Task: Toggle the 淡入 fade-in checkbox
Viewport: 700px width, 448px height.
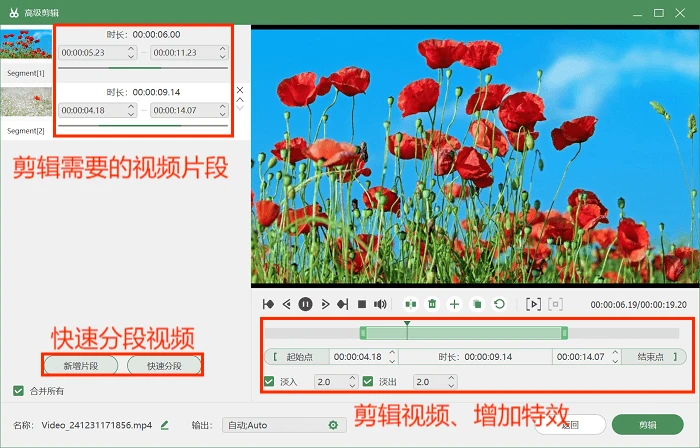Action: point(269,382)
